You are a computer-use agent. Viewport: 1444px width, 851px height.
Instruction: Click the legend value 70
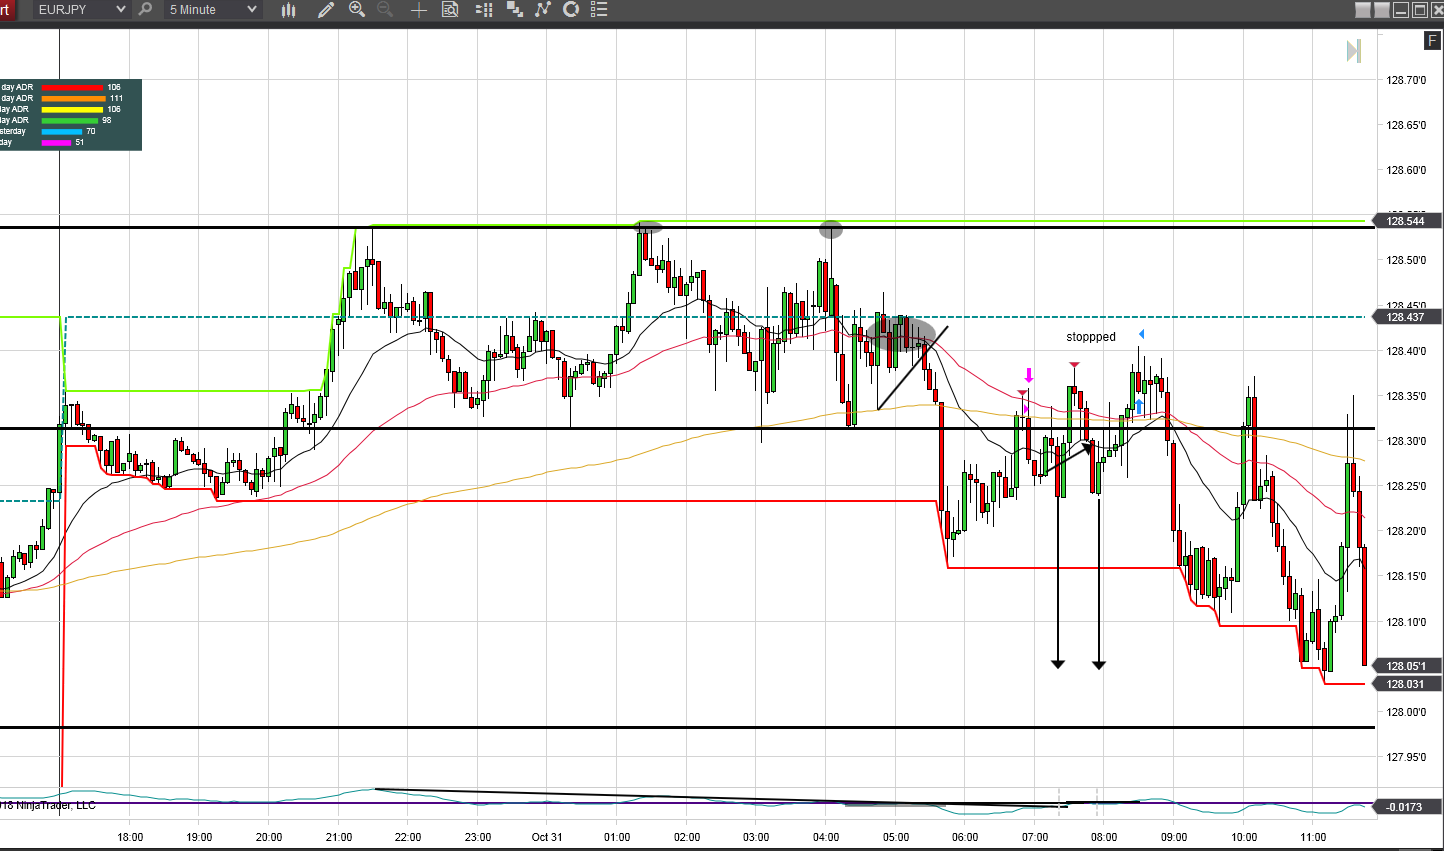pos(91,132)
